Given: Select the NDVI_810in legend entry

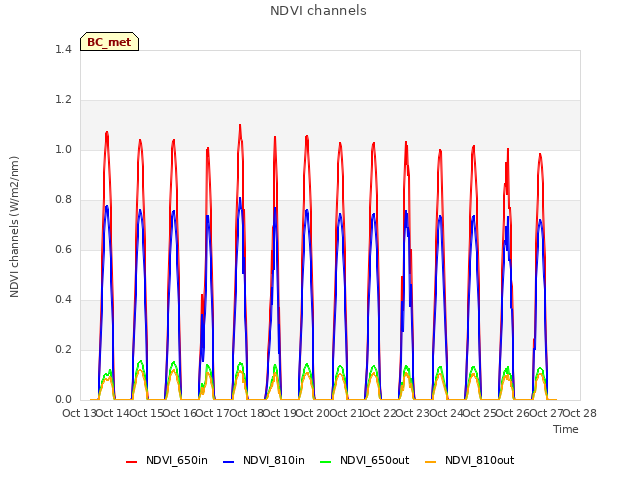Looking at the screenshot, I should pos(264,460).
